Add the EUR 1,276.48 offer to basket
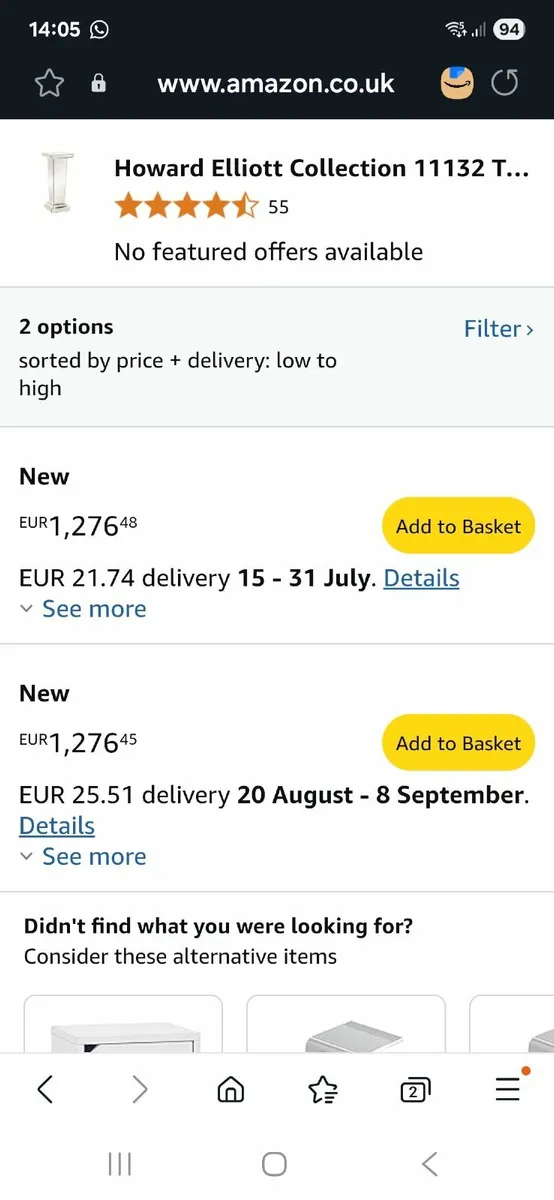 458,526
